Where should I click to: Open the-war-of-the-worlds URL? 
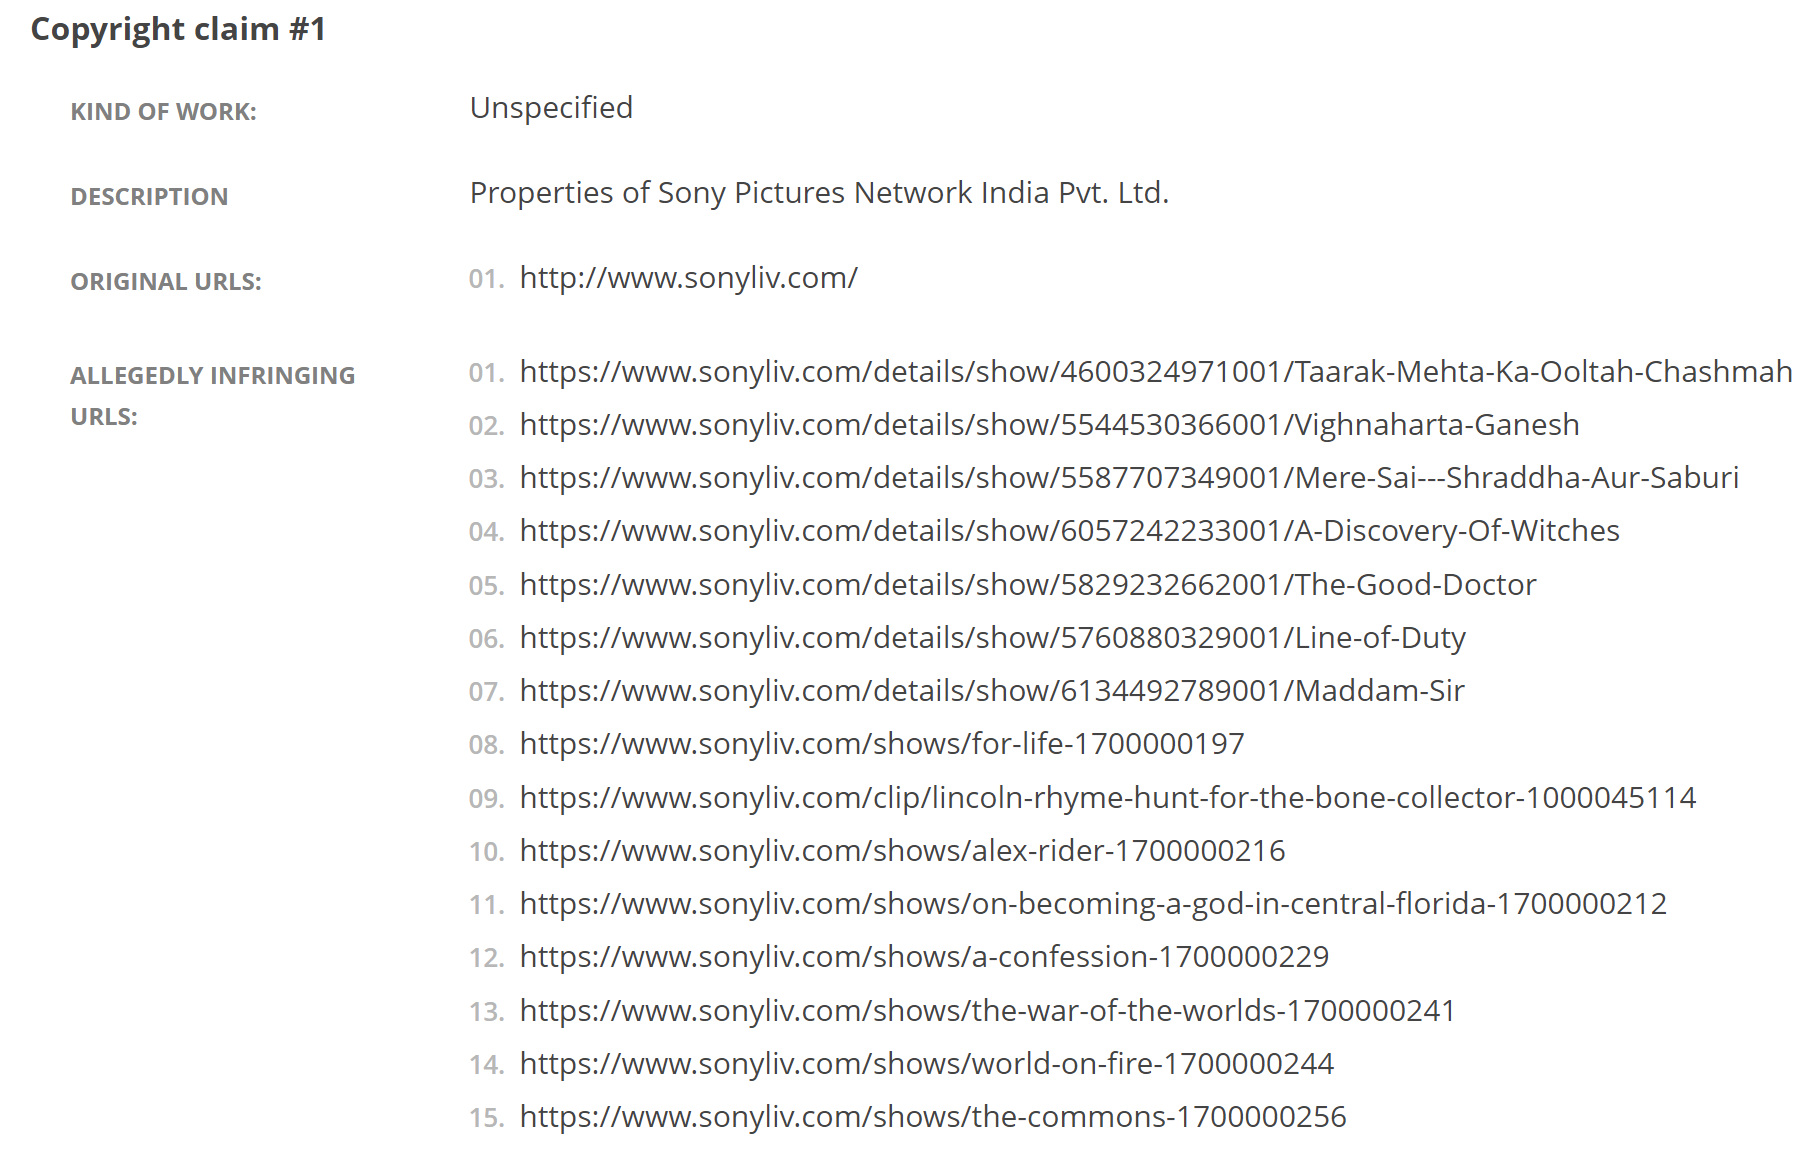point(987,1011)
